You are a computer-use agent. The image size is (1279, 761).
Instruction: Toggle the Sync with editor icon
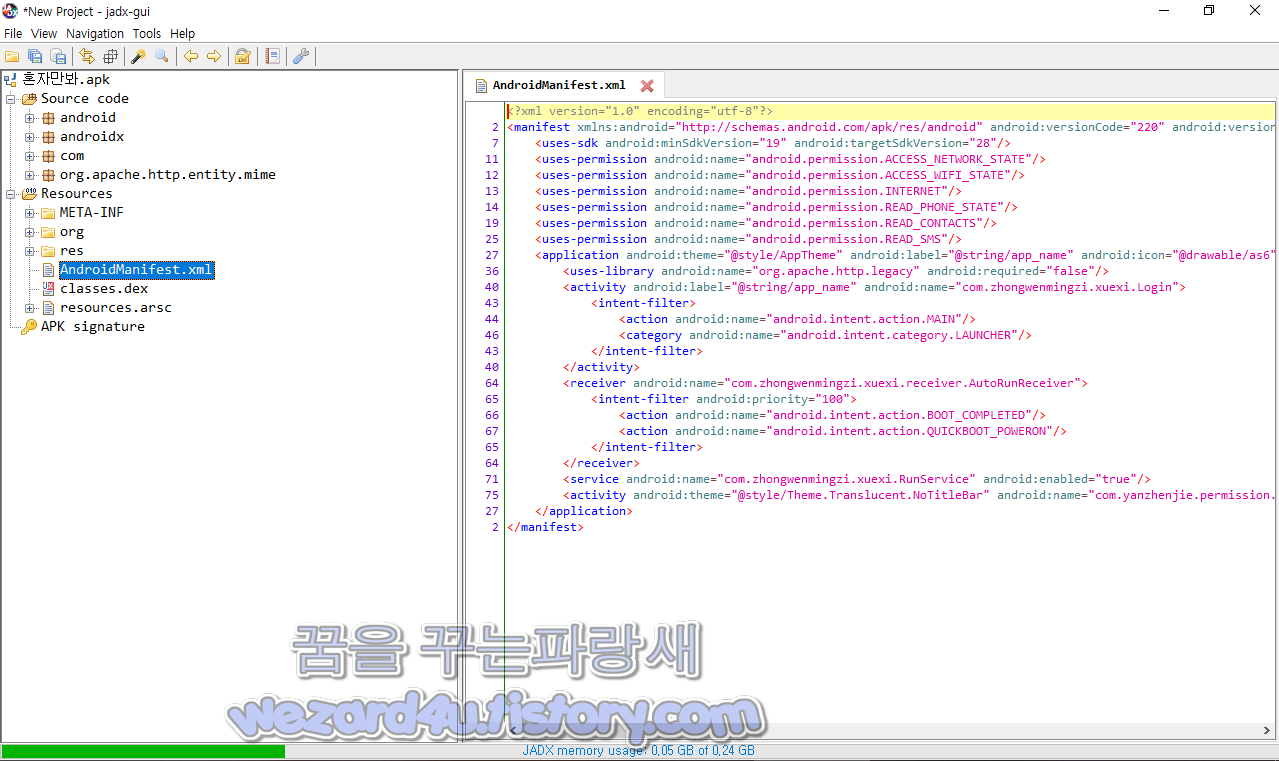(x=87, y=56)
